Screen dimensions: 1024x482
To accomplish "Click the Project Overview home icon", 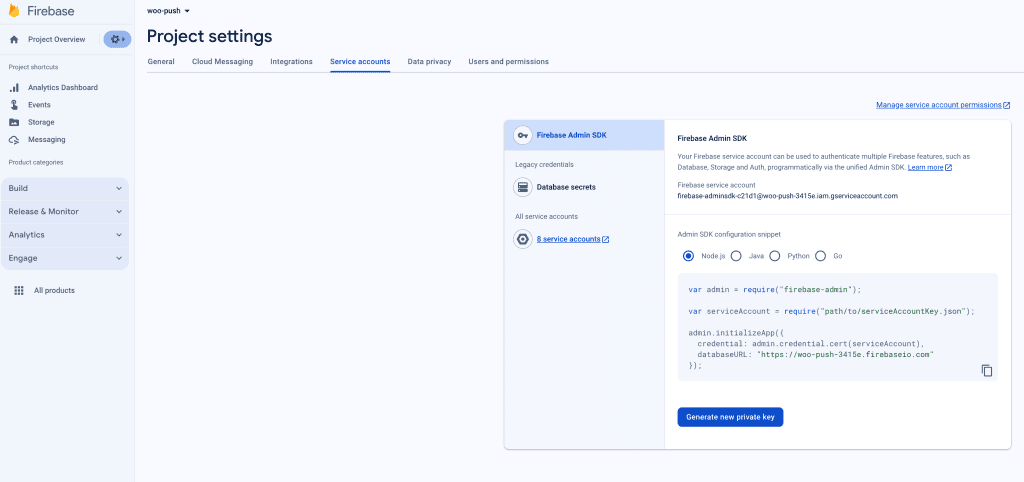I will (x=14, y=40).
